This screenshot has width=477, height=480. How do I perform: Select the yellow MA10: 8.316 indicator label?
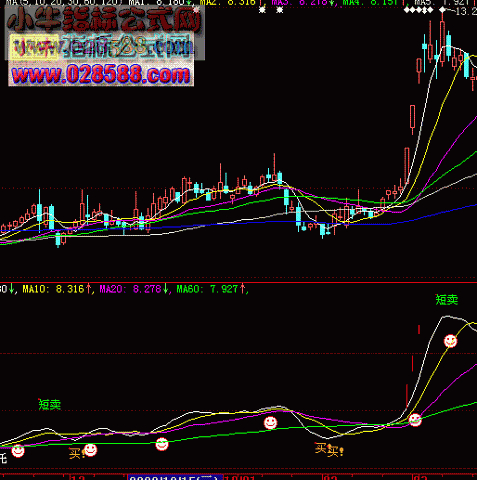[57, 289]
